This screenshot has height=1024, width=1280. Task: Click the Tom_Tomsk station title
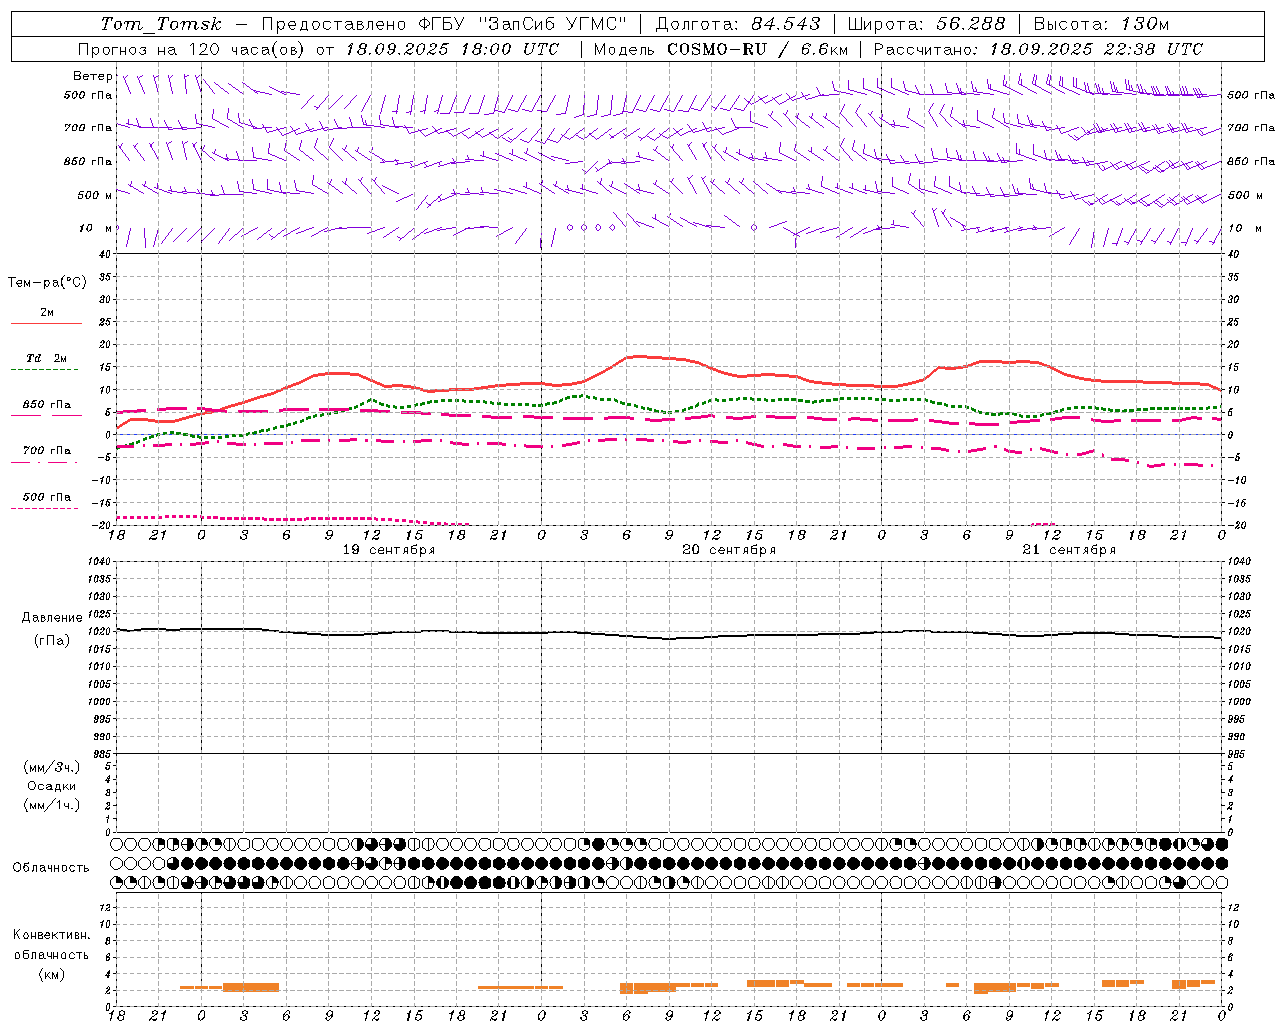tap(161, 24)
